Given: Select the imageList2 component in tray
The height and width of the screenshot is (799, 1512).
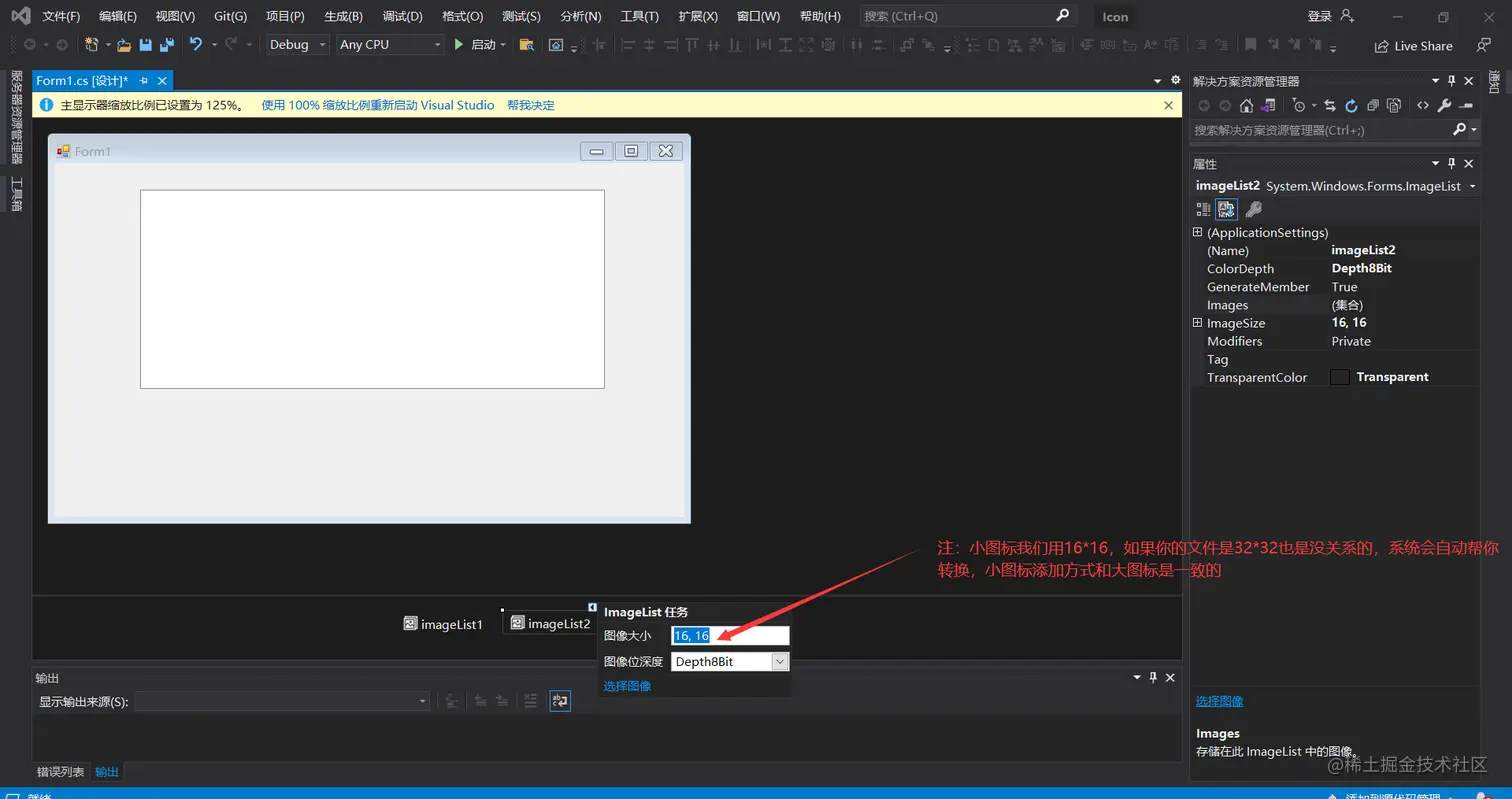Looking at the screenshot, I should click(x=550, y=624).
